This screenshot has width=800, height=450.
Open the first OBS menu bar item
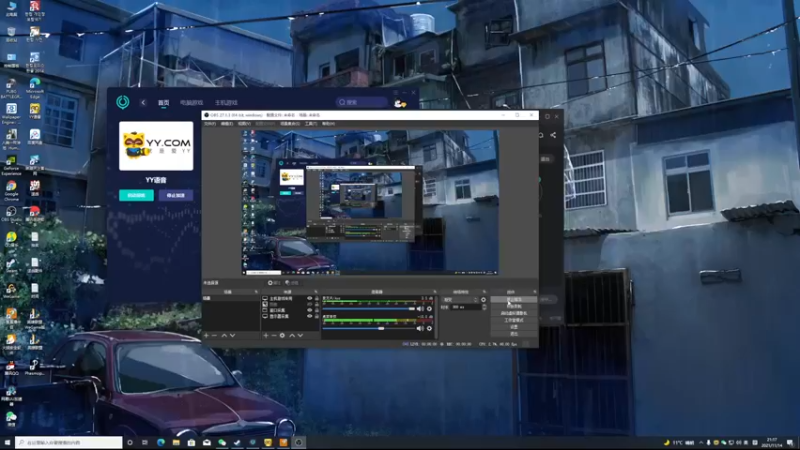click(x=210, y=123)
